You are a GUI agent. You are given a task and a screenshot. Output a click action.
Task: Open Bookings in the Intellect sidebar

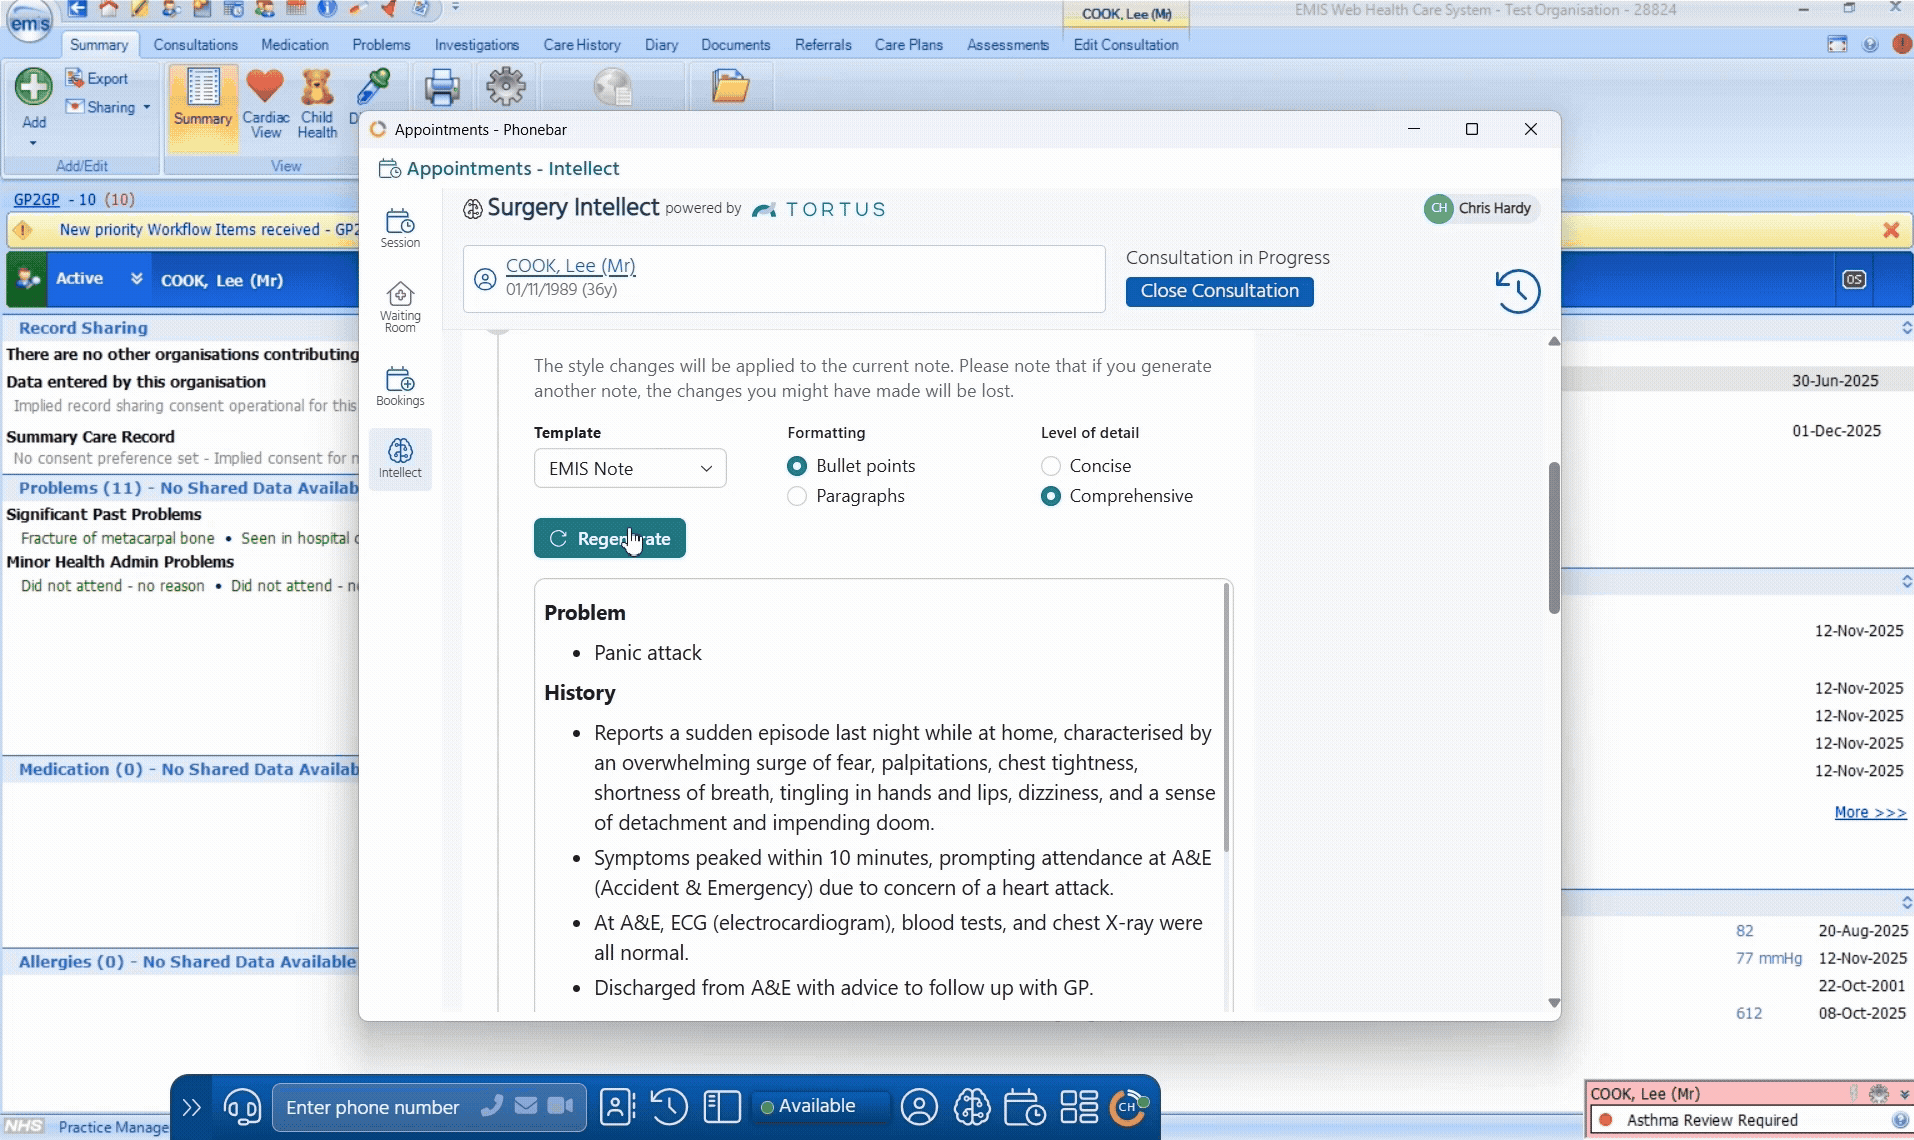coord(400,385)
